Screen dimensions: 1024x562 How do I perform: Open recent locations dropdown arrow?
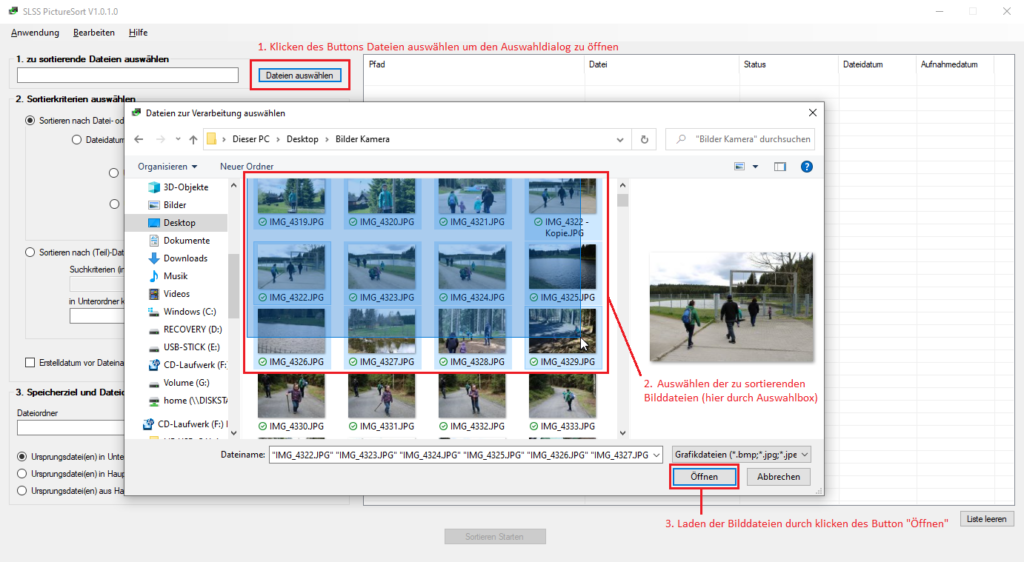click(x=178, y=139)
